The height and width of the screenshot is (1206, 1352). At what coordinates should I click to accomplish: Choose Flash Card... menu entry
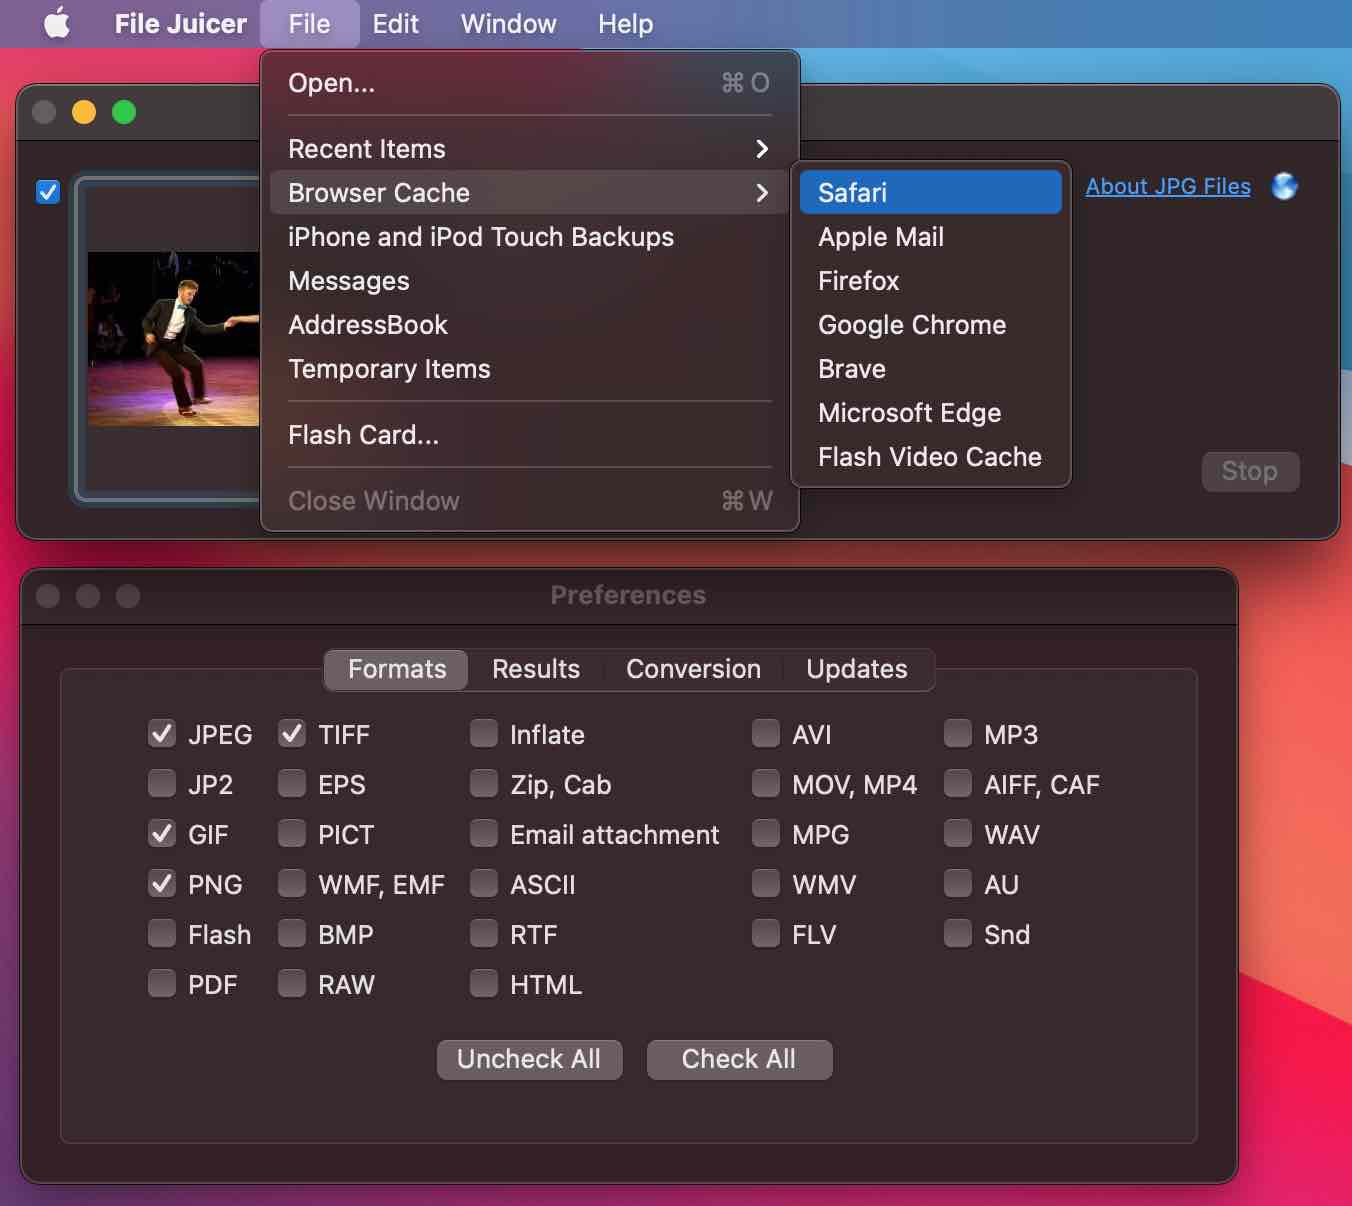coord(530,435)
